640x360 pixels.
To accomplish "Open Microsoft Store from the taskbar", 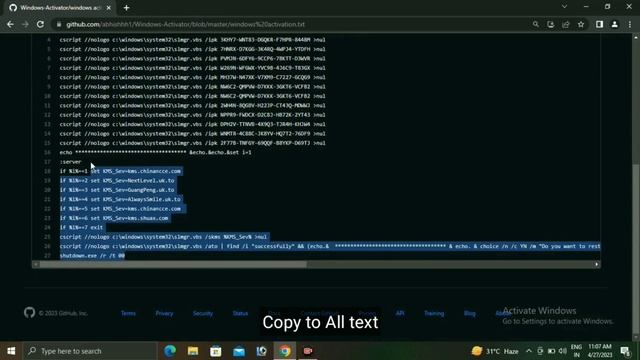I will (x=216, y=351).
